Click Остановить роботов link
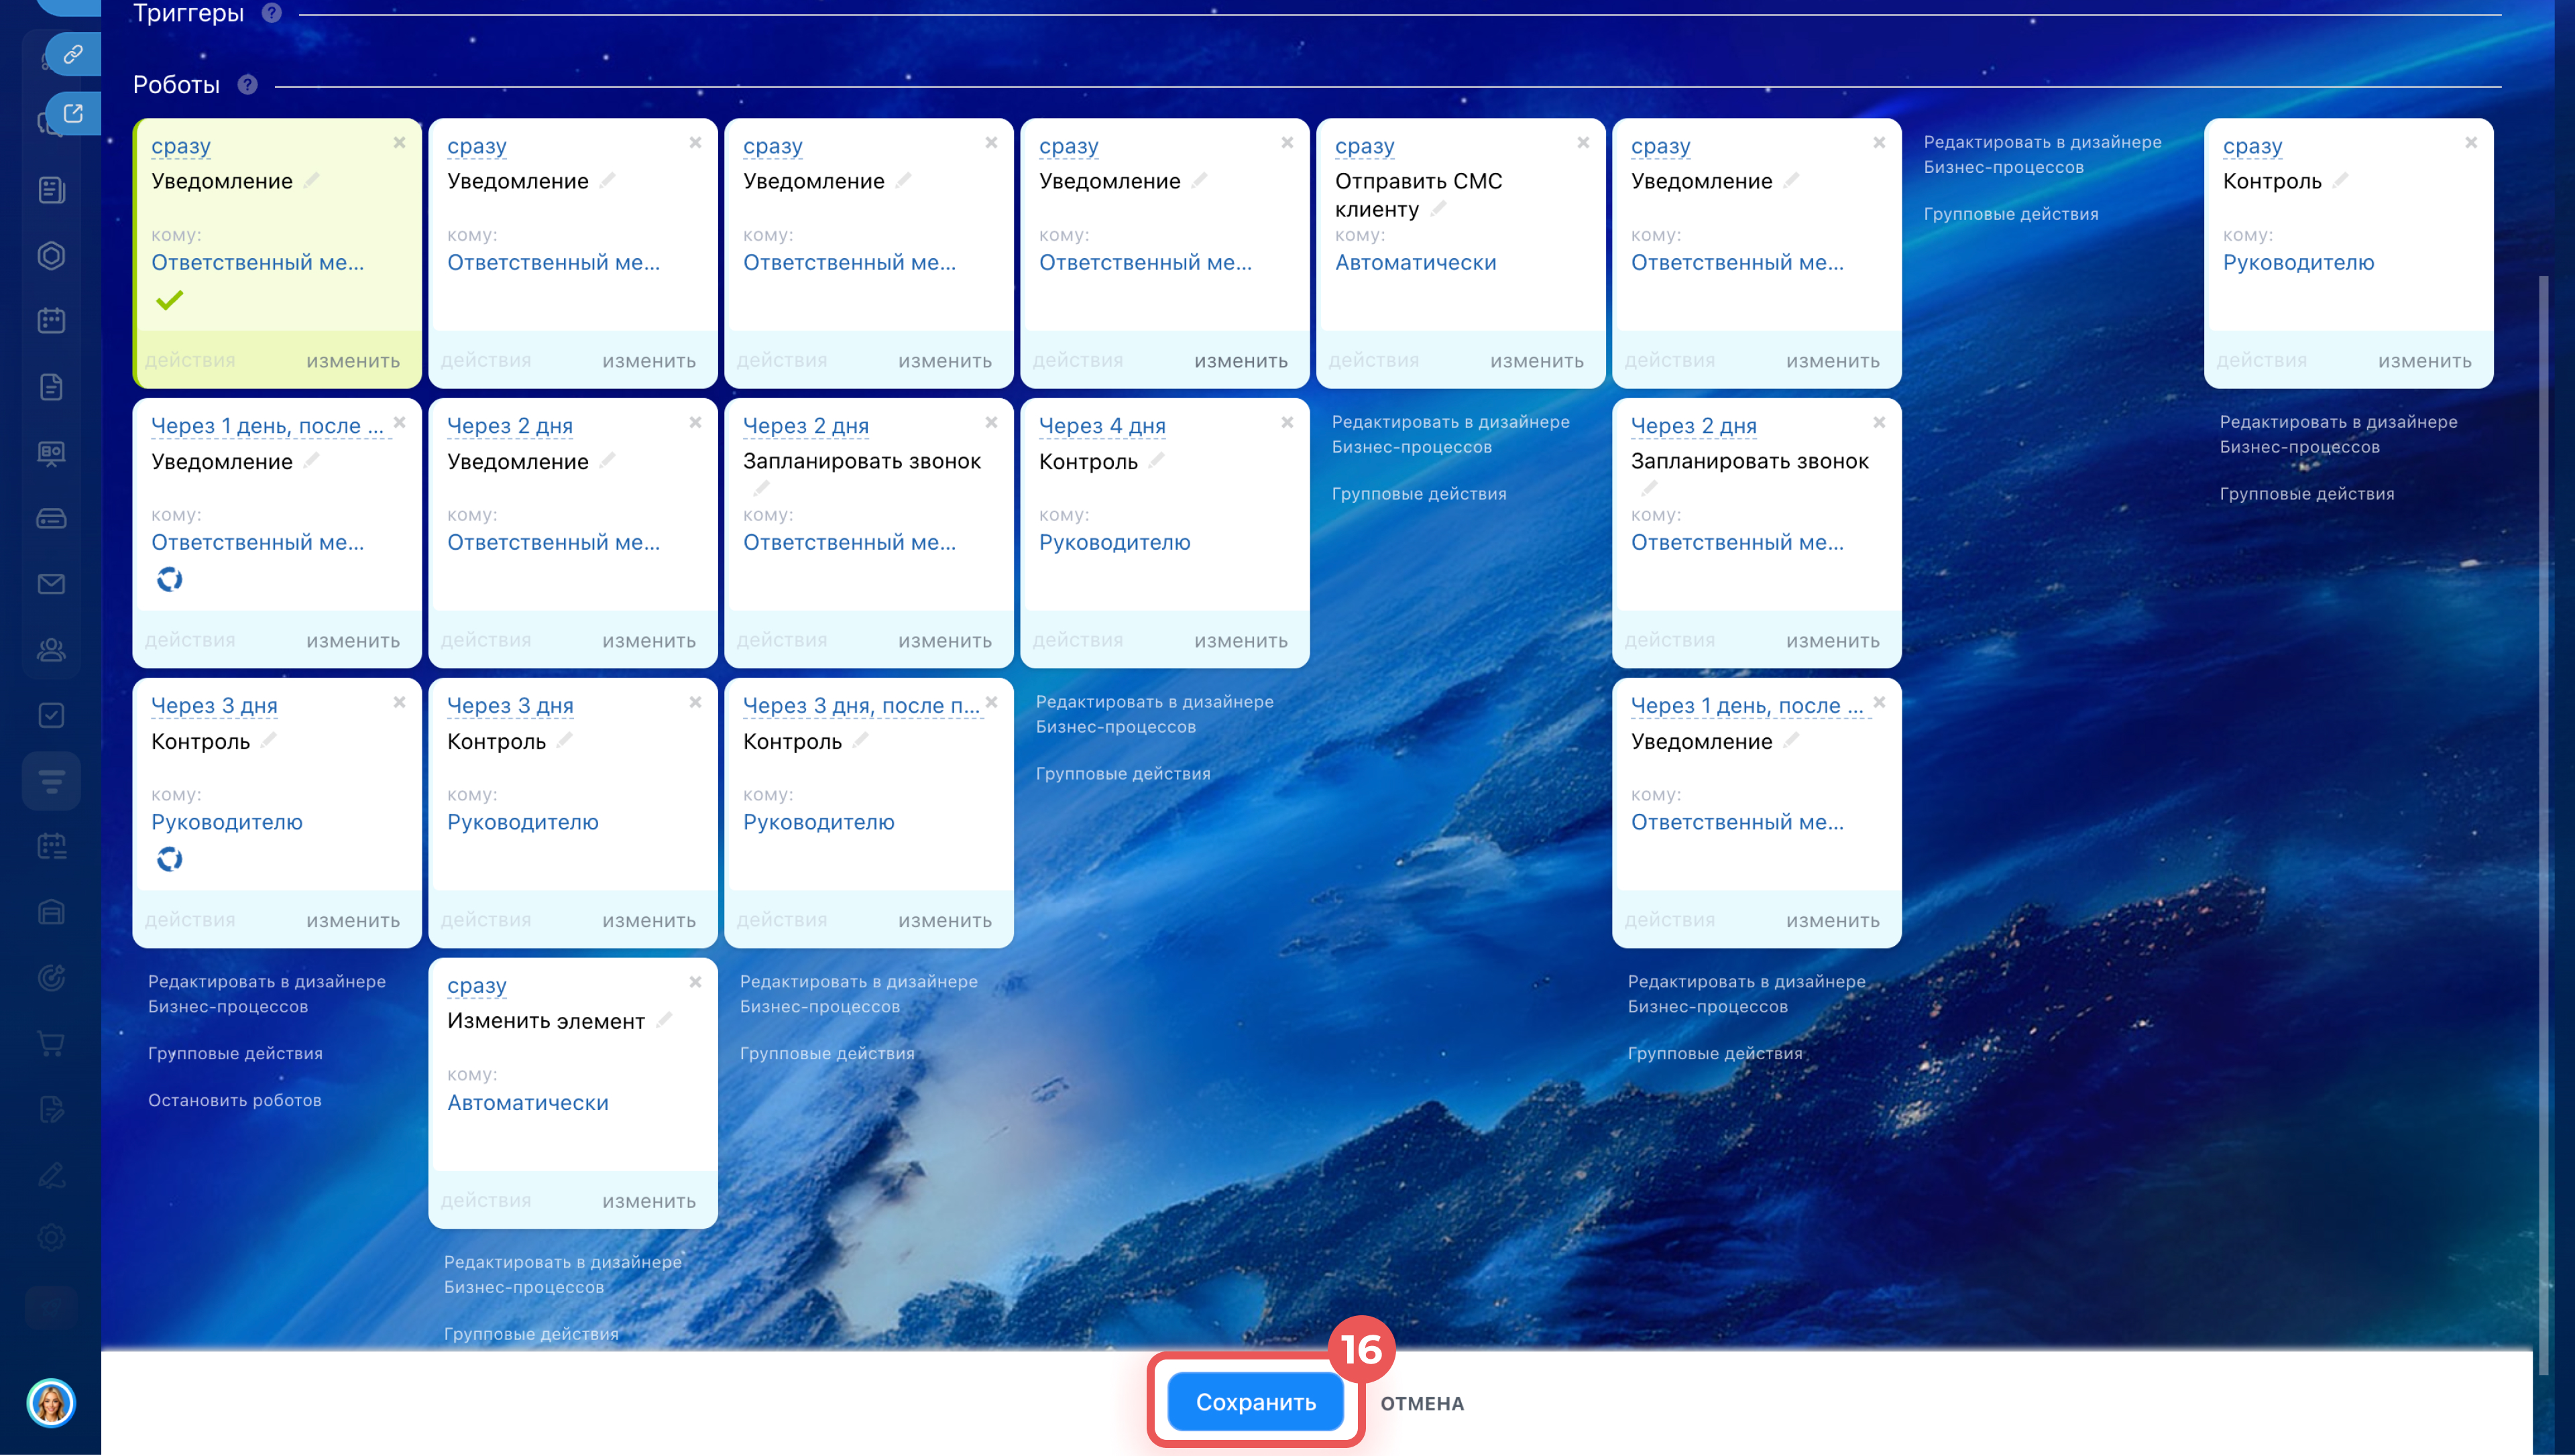 click(x=235, y=1100)
